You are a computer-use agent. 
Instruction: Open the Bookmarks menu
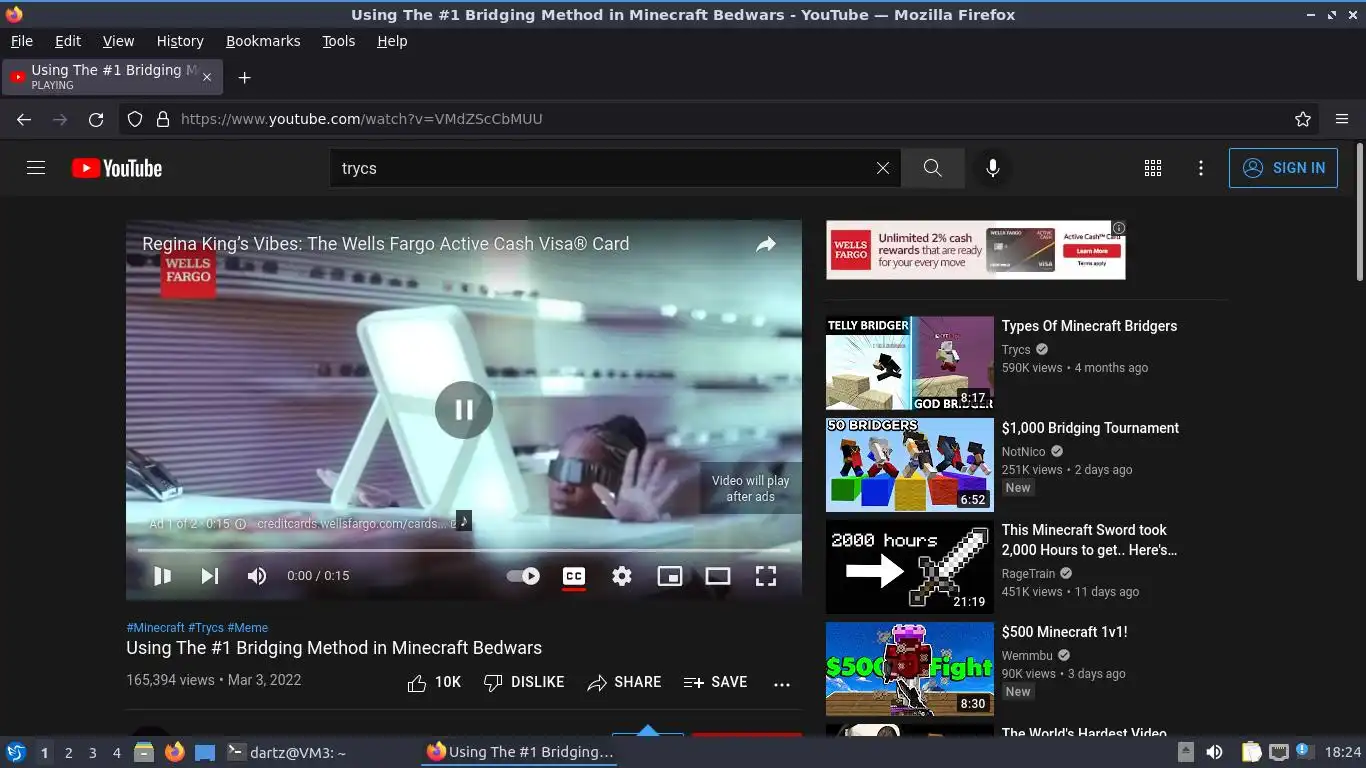click(x=263, y=41)
